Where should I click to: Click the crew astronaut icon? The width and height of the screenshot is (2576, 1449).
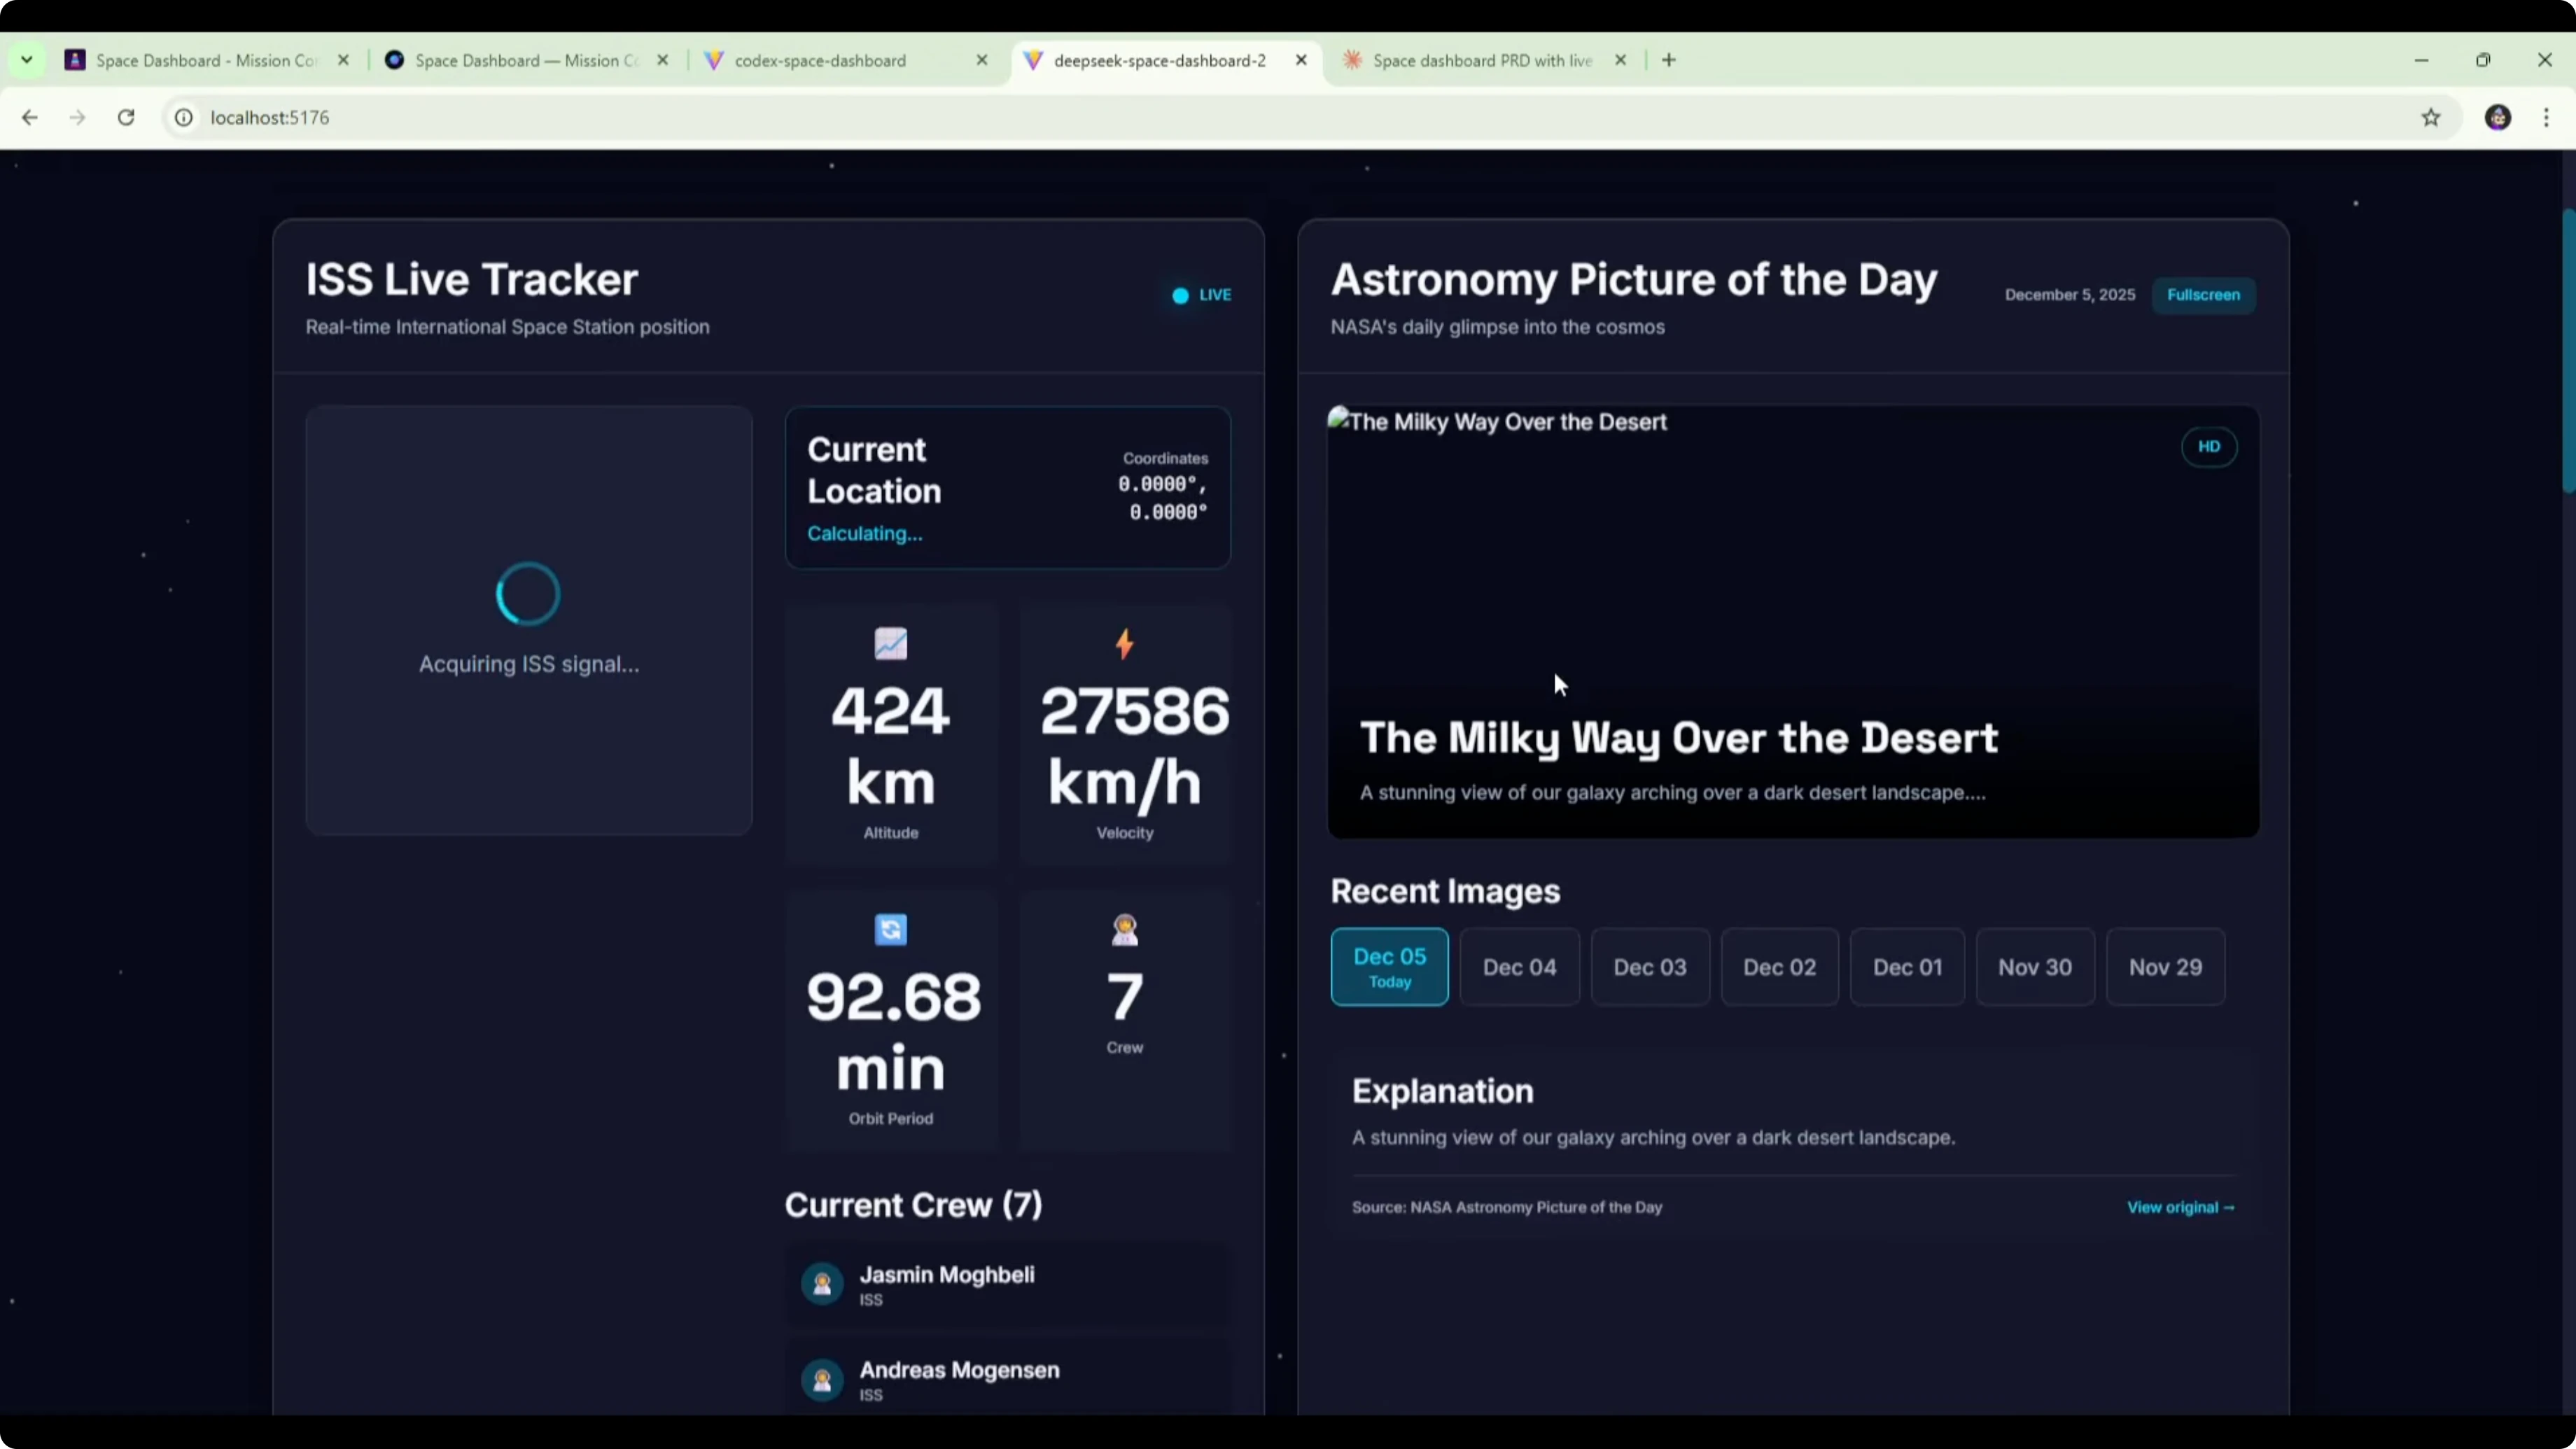coord(1124,929)
